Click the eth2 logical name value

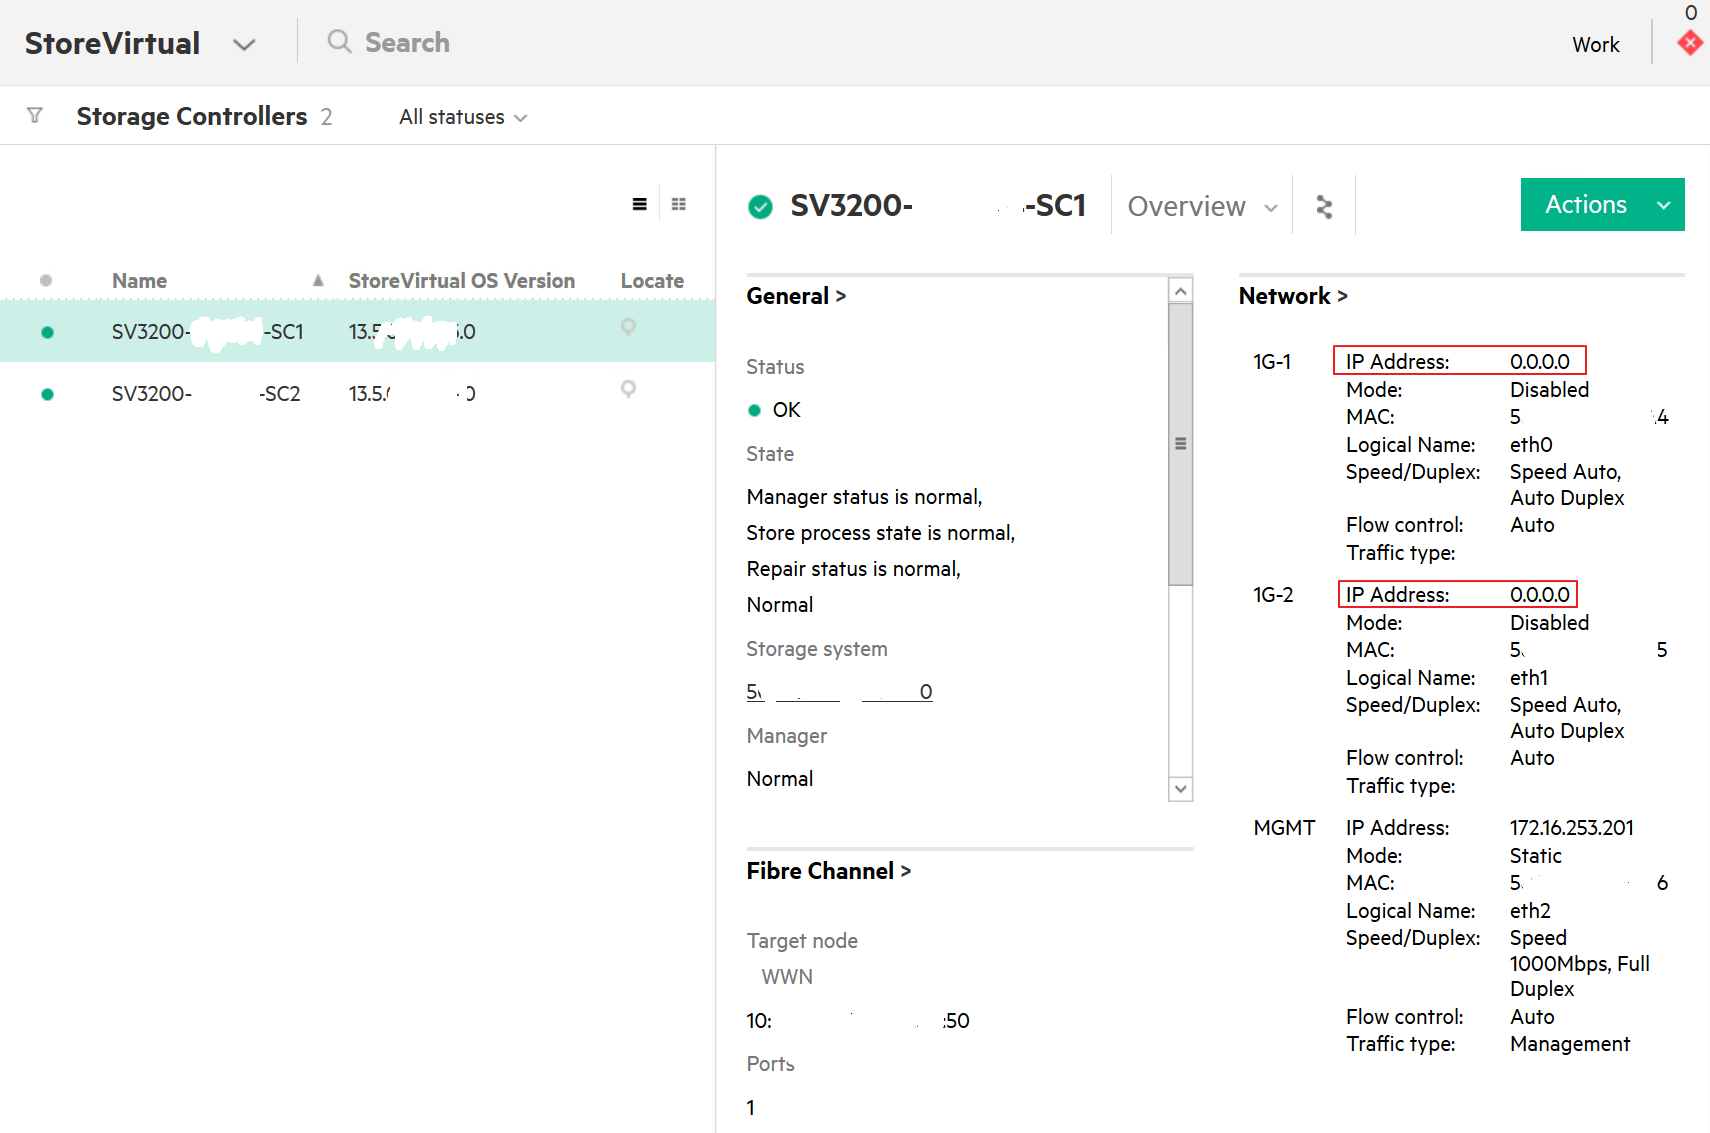click(x=1530, y=910)
